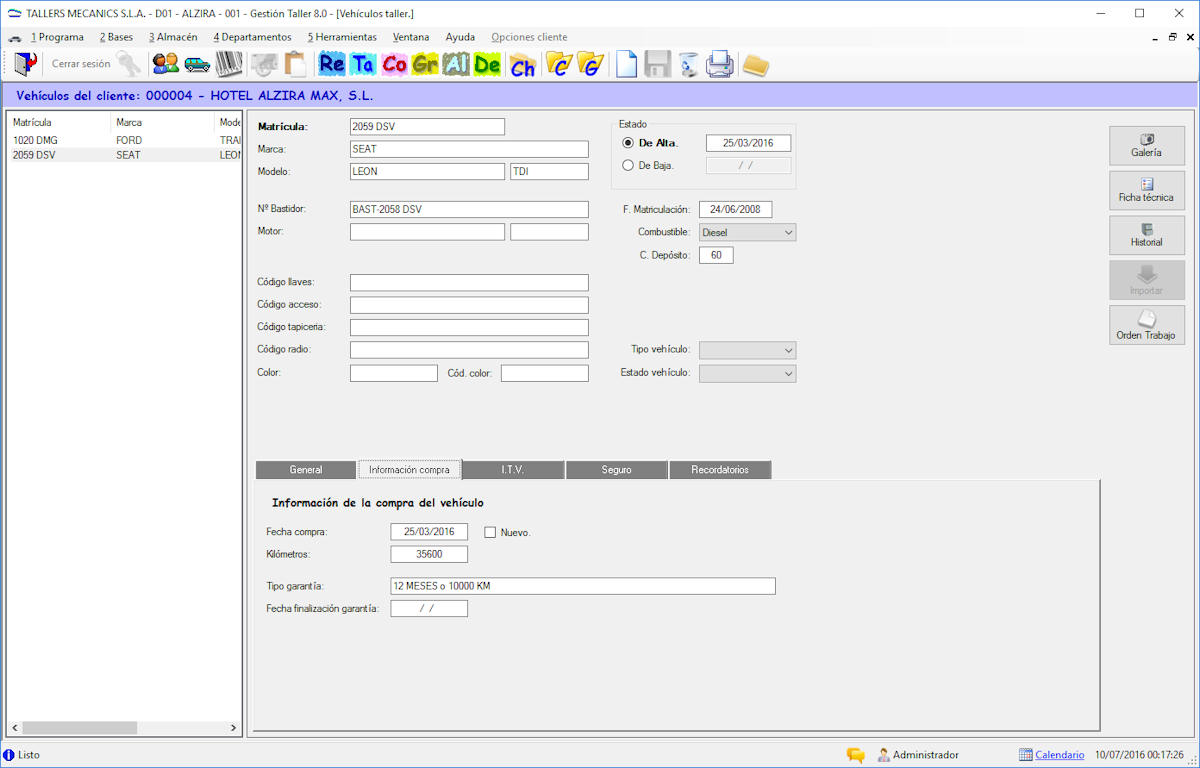Click the Tipo garantía input field
Screen dimensions: 1200x768
(x=583, y=586)
